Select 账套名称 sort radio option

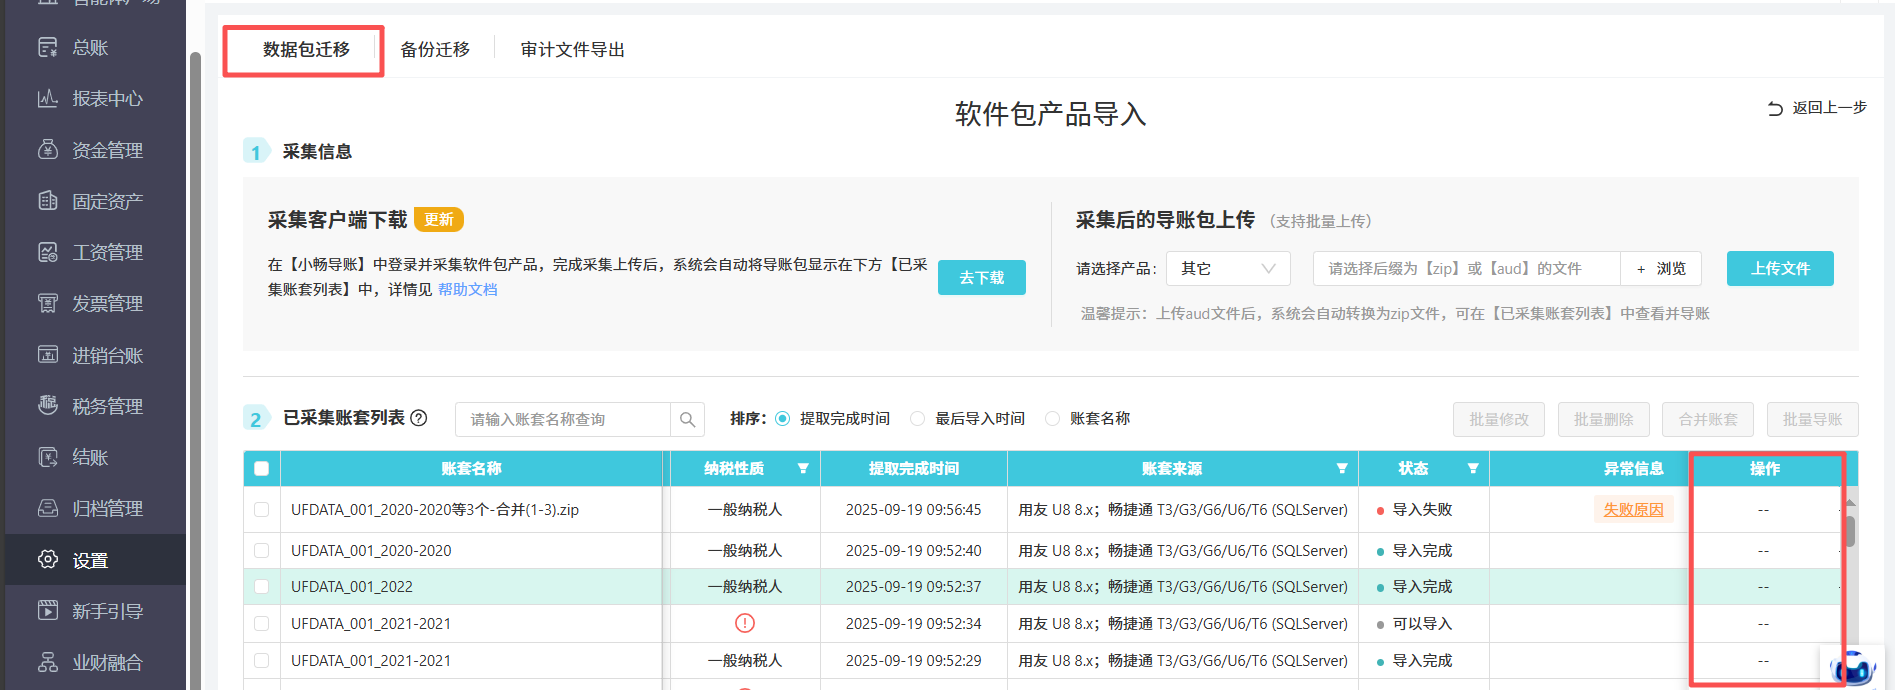click(x=1052, y=419)
